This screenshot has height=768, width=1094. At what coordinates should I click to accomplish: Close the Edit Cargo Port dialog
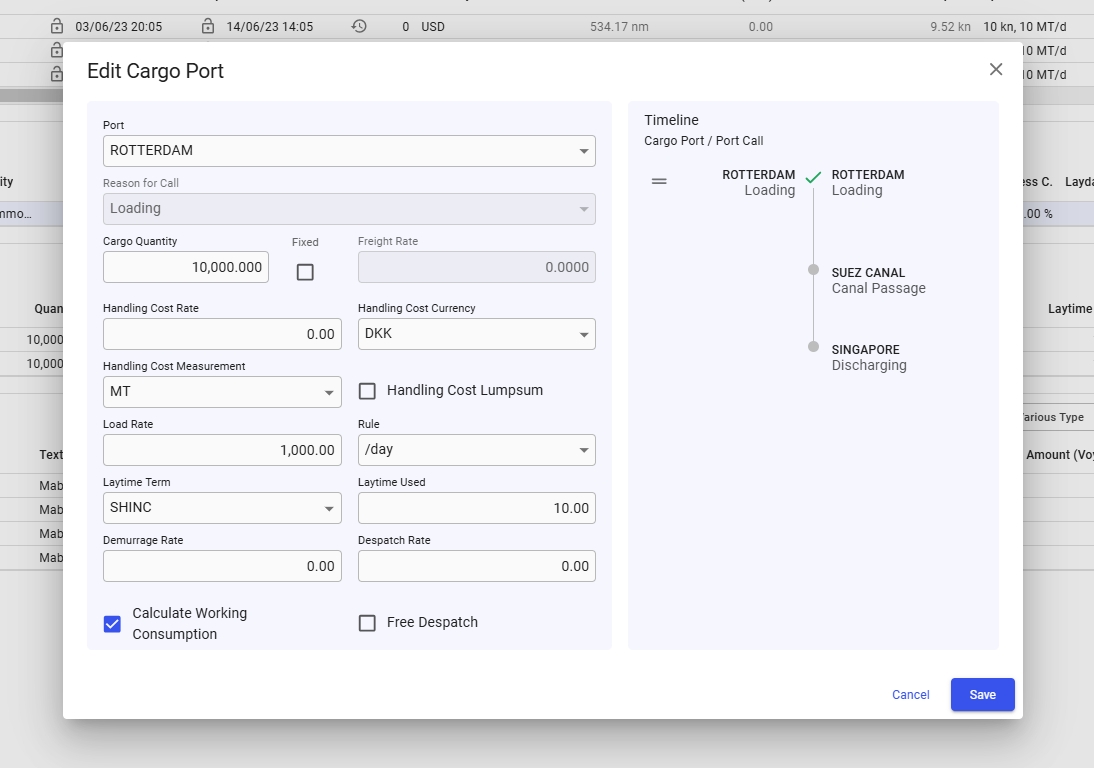(996, 69)
